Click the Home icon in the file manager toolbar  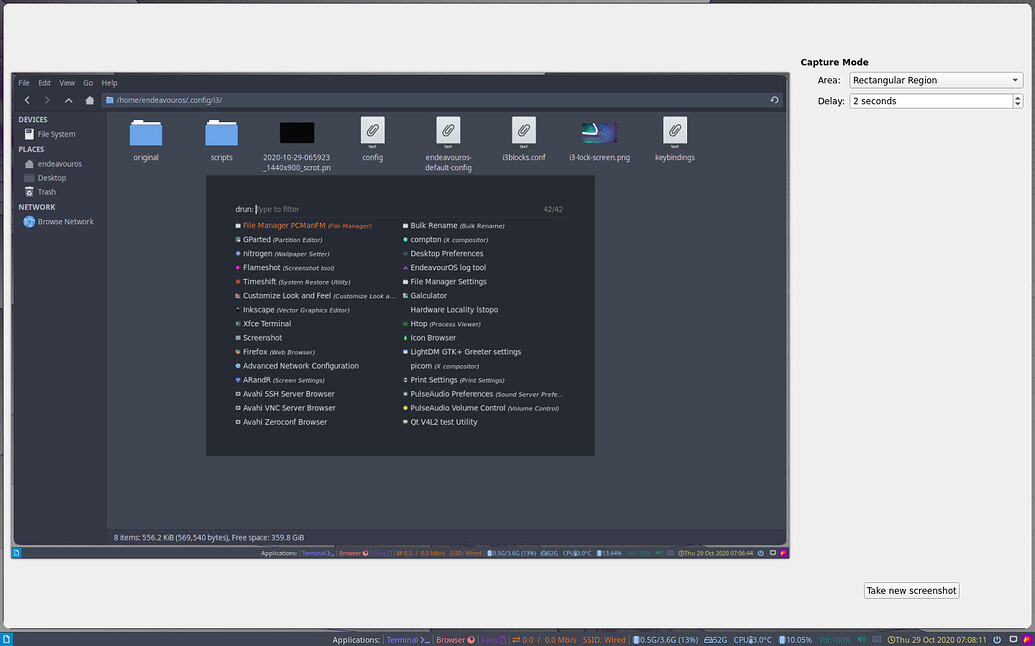[89, 100]
